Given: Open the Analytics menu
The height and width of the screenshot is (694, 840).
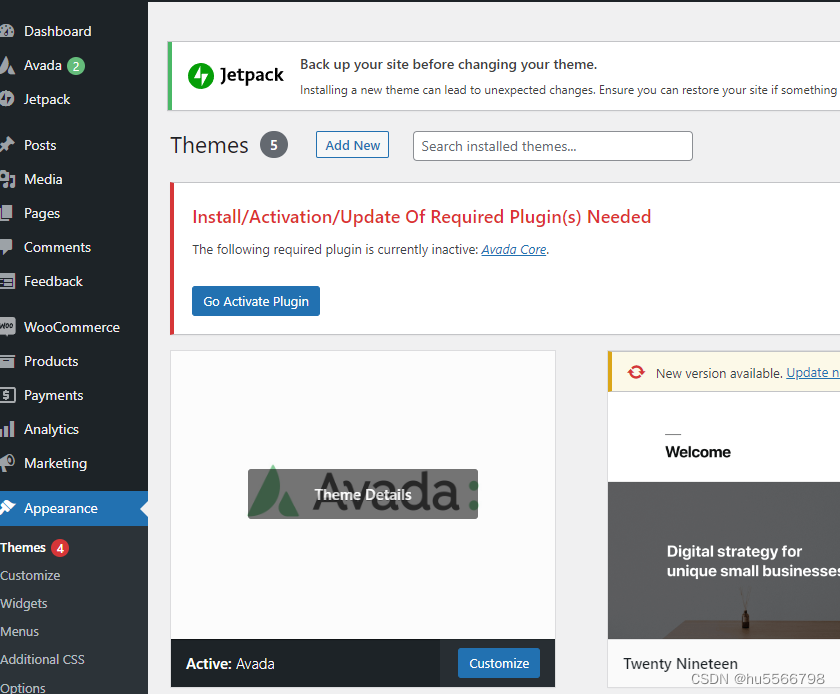Looking at the screenshot, I should coord(51,429).
